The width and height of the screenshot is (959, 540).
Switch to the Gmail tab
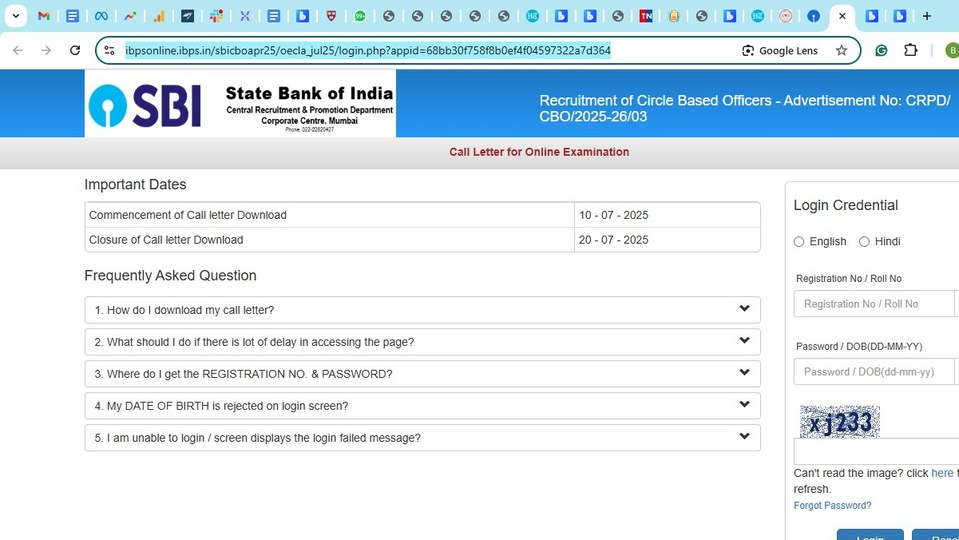43,17
